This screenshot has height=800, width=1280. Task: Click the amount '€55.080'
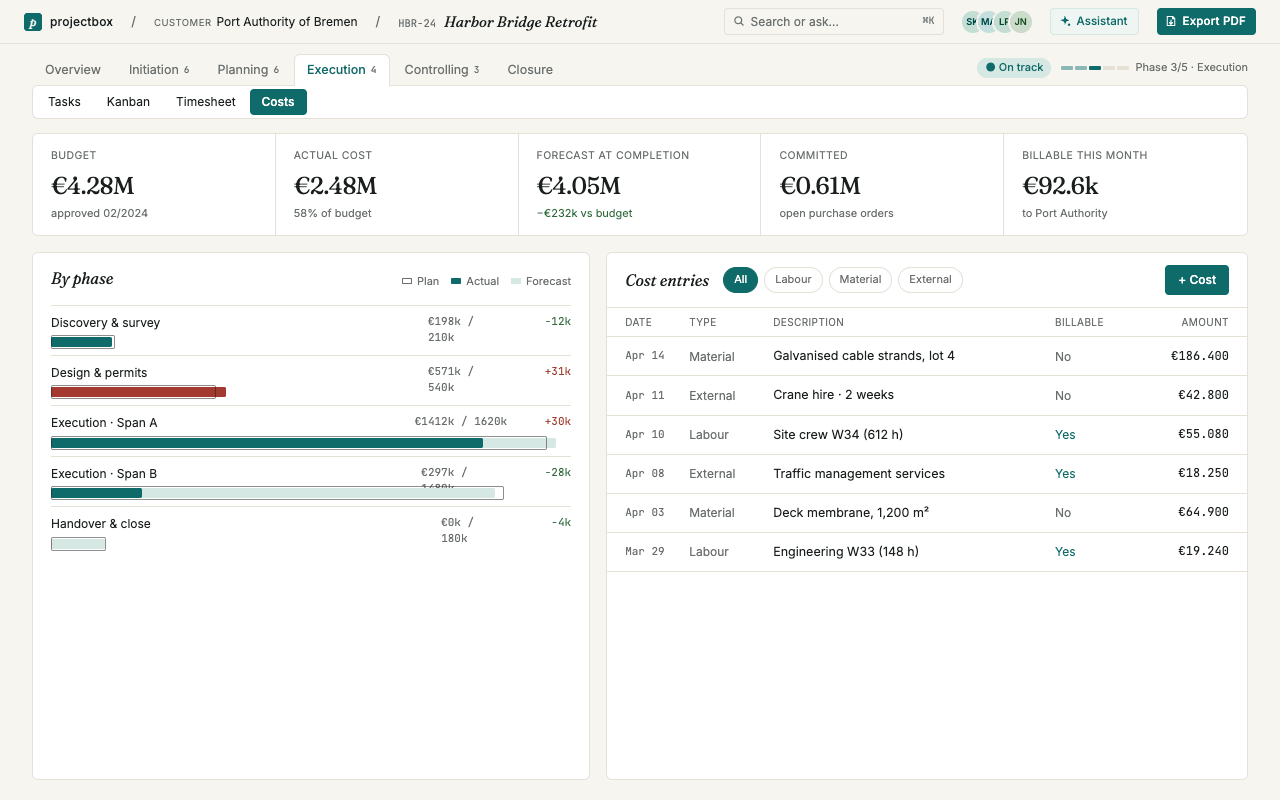tap(1203, 434)
